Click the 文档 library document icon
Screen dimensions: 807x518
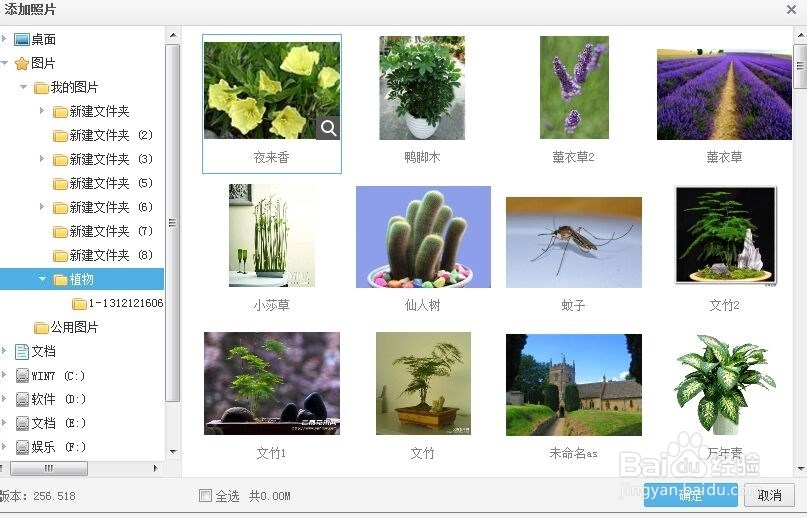(22, 352)
